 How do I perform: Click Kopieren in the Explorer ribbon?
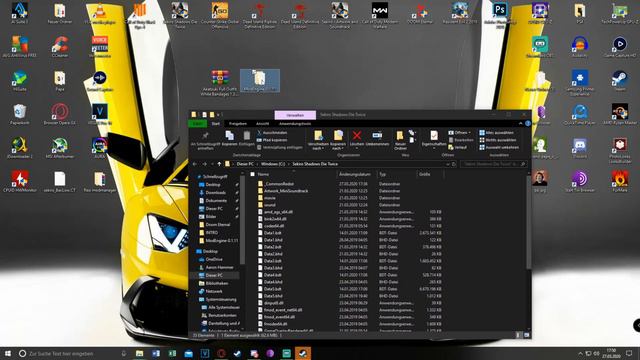tap(229, 138)
